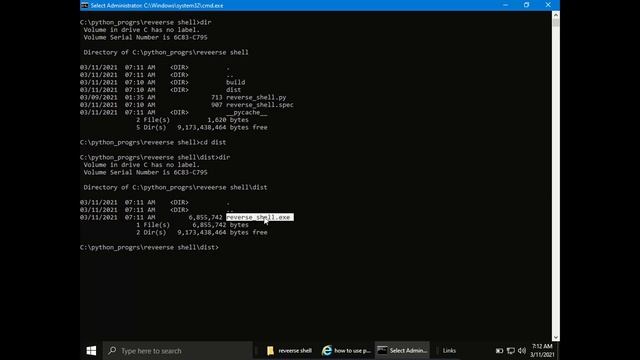The height and width of the screenshot is (360, 640).
Task: Click the scrollbar thumb in cmd window
Action: pyautogui.click(x=556, y=23)
